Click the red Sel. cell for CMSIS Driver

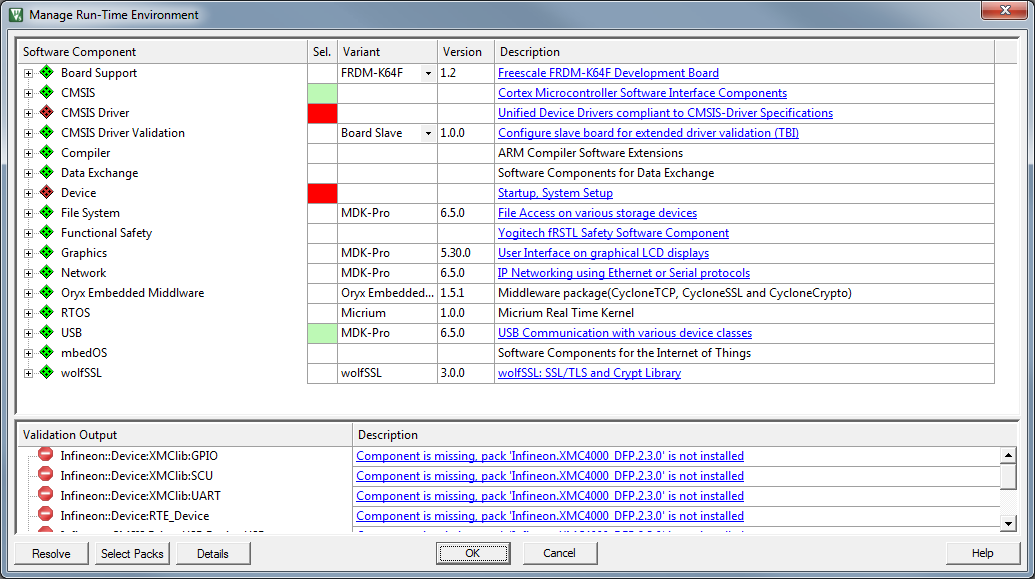322,113
